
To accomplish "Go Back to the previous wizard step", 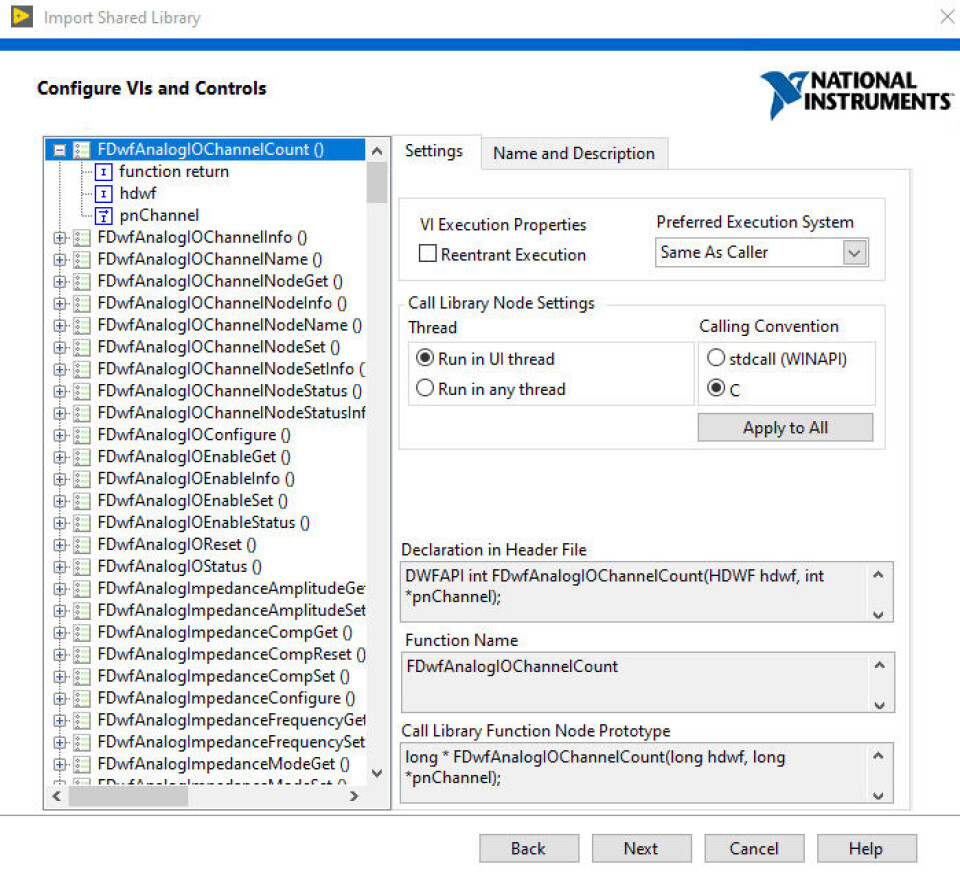I will click(528, 849).
